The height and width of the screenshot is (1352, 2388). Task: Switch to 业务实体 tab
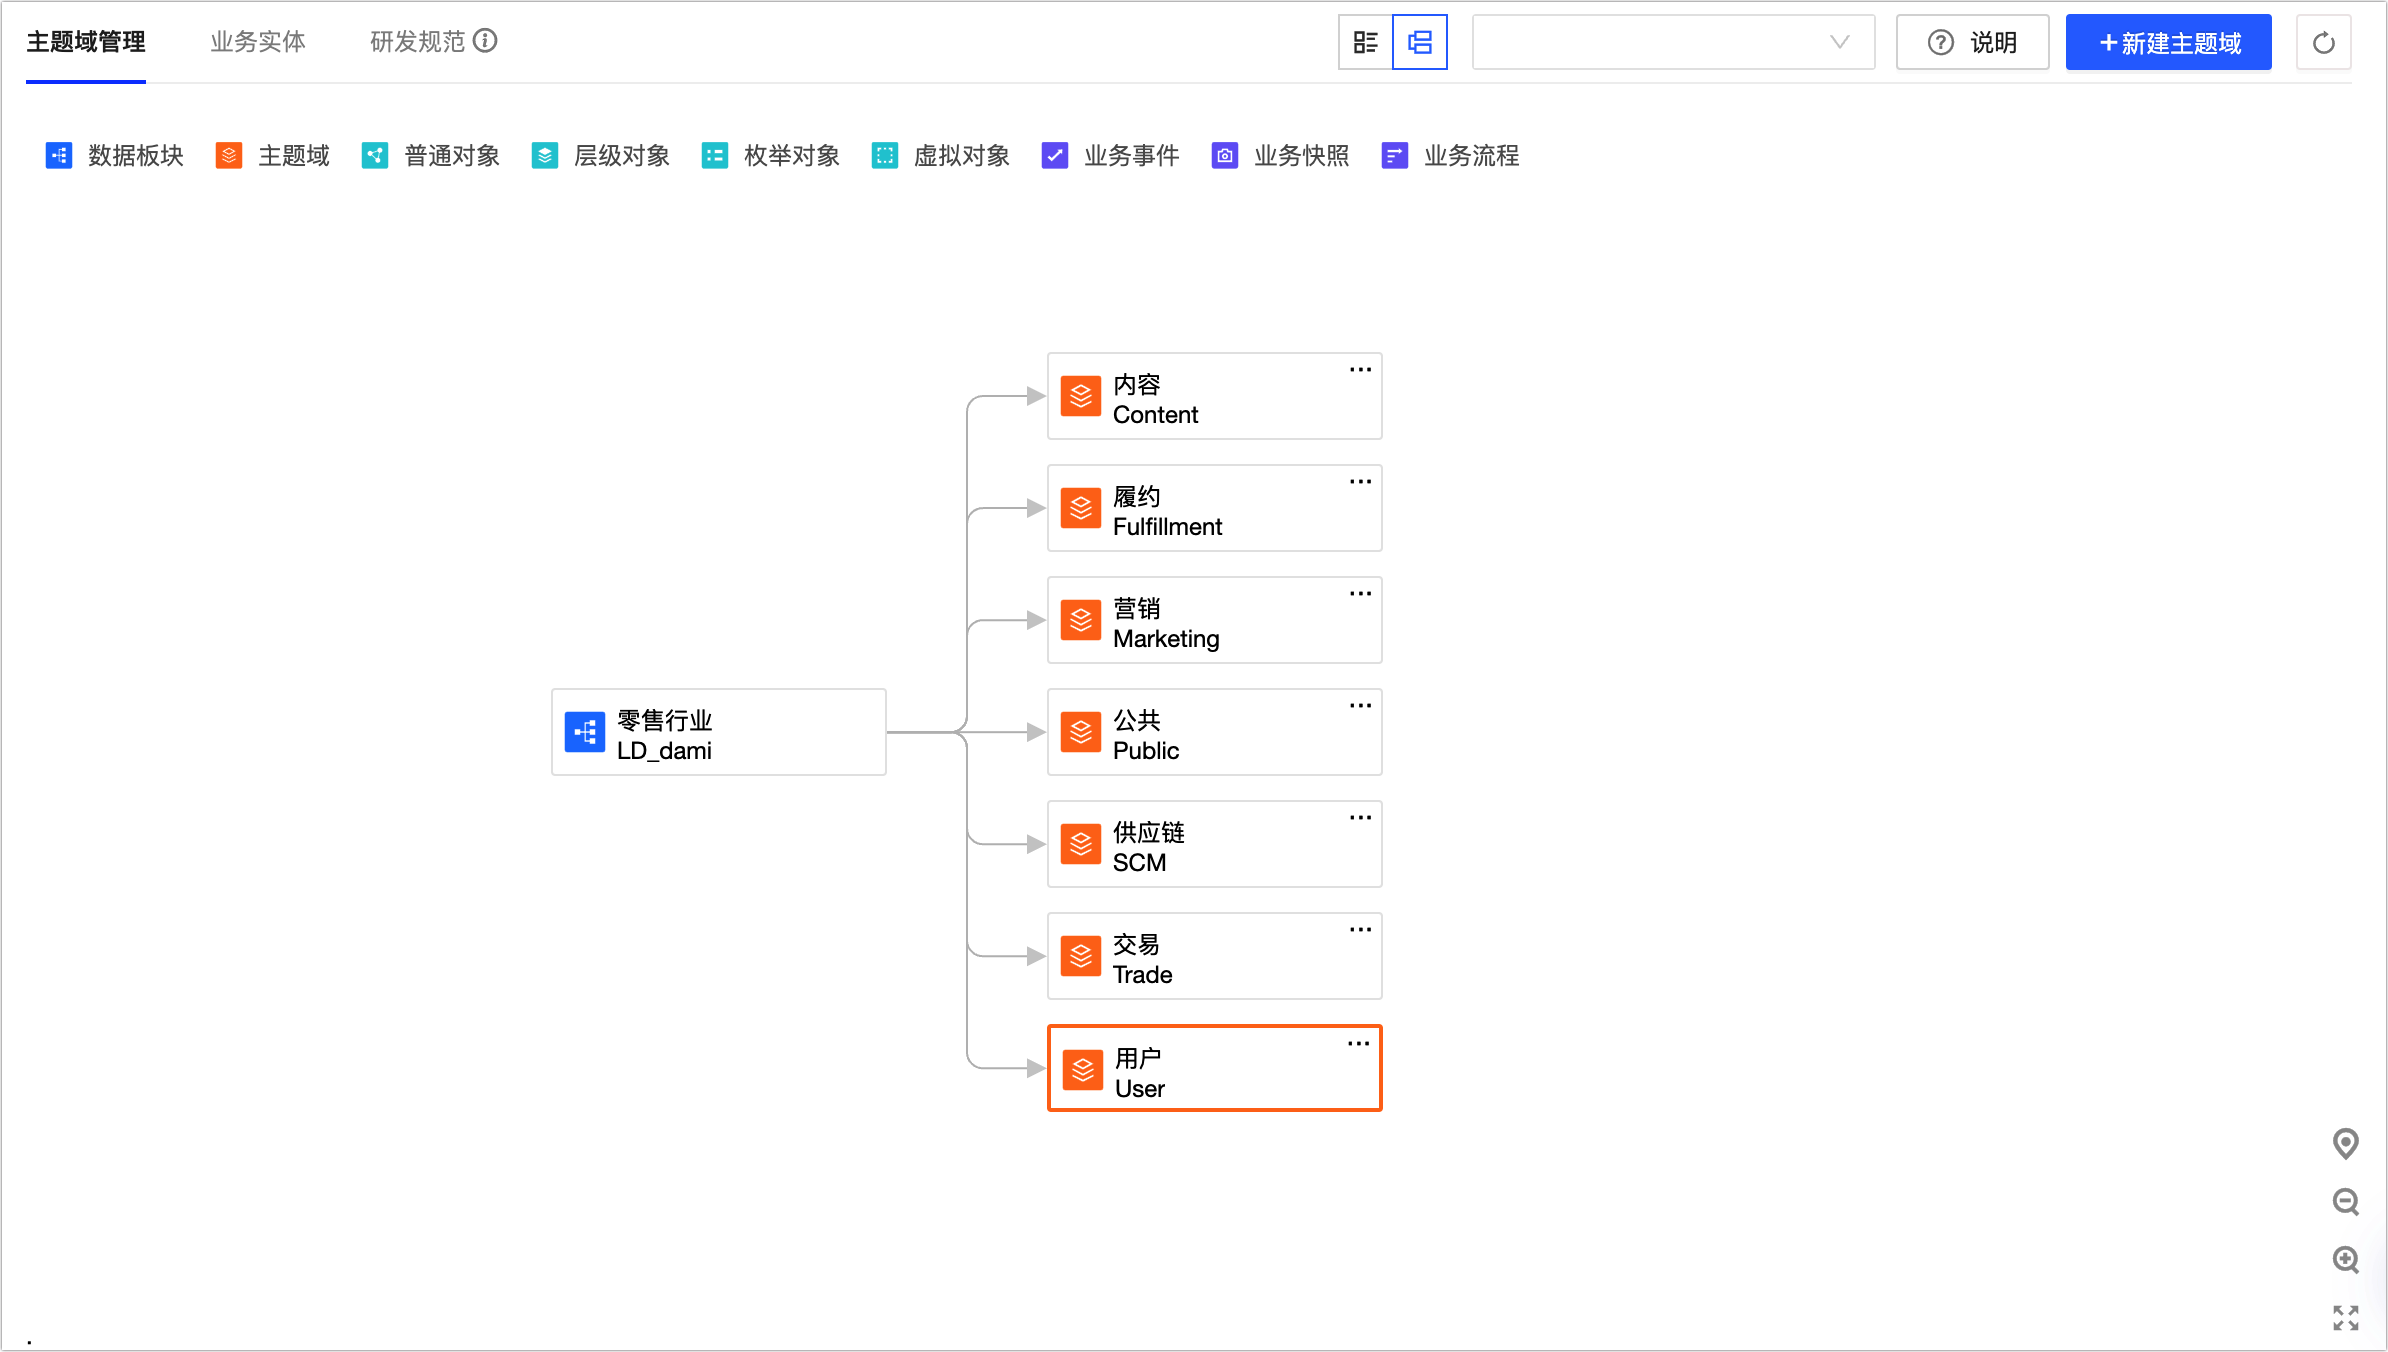pos(258,42)
